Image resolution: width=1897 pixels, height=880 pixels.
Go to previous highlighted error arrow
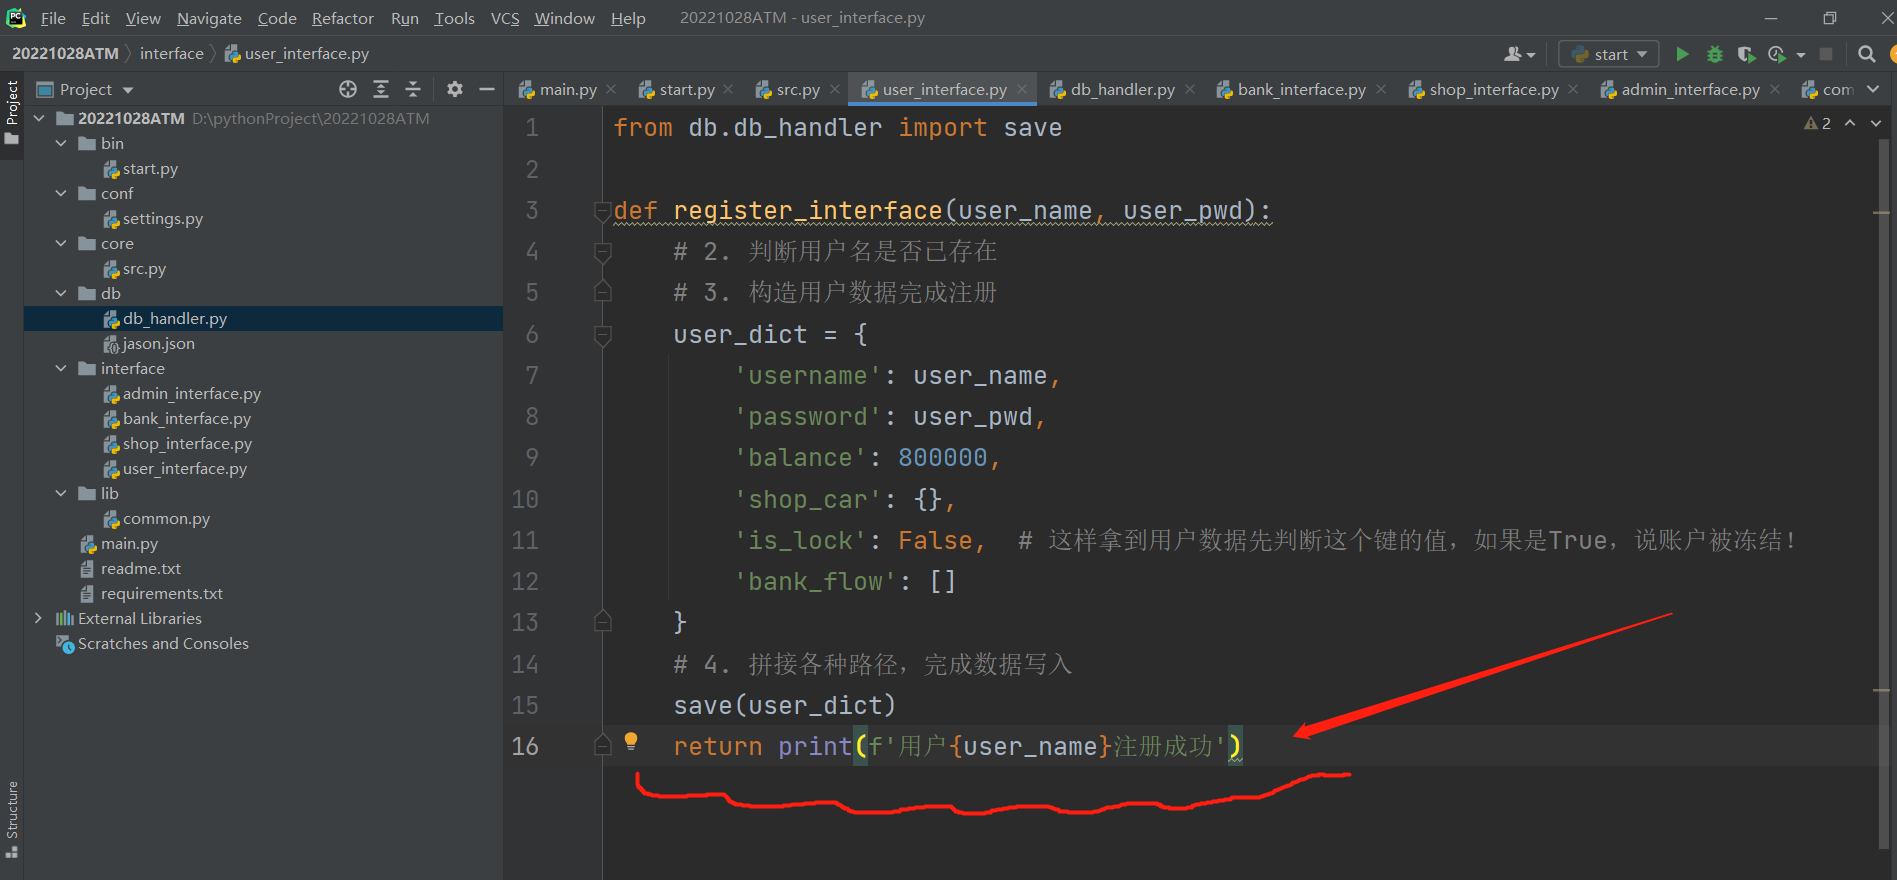1850,123
